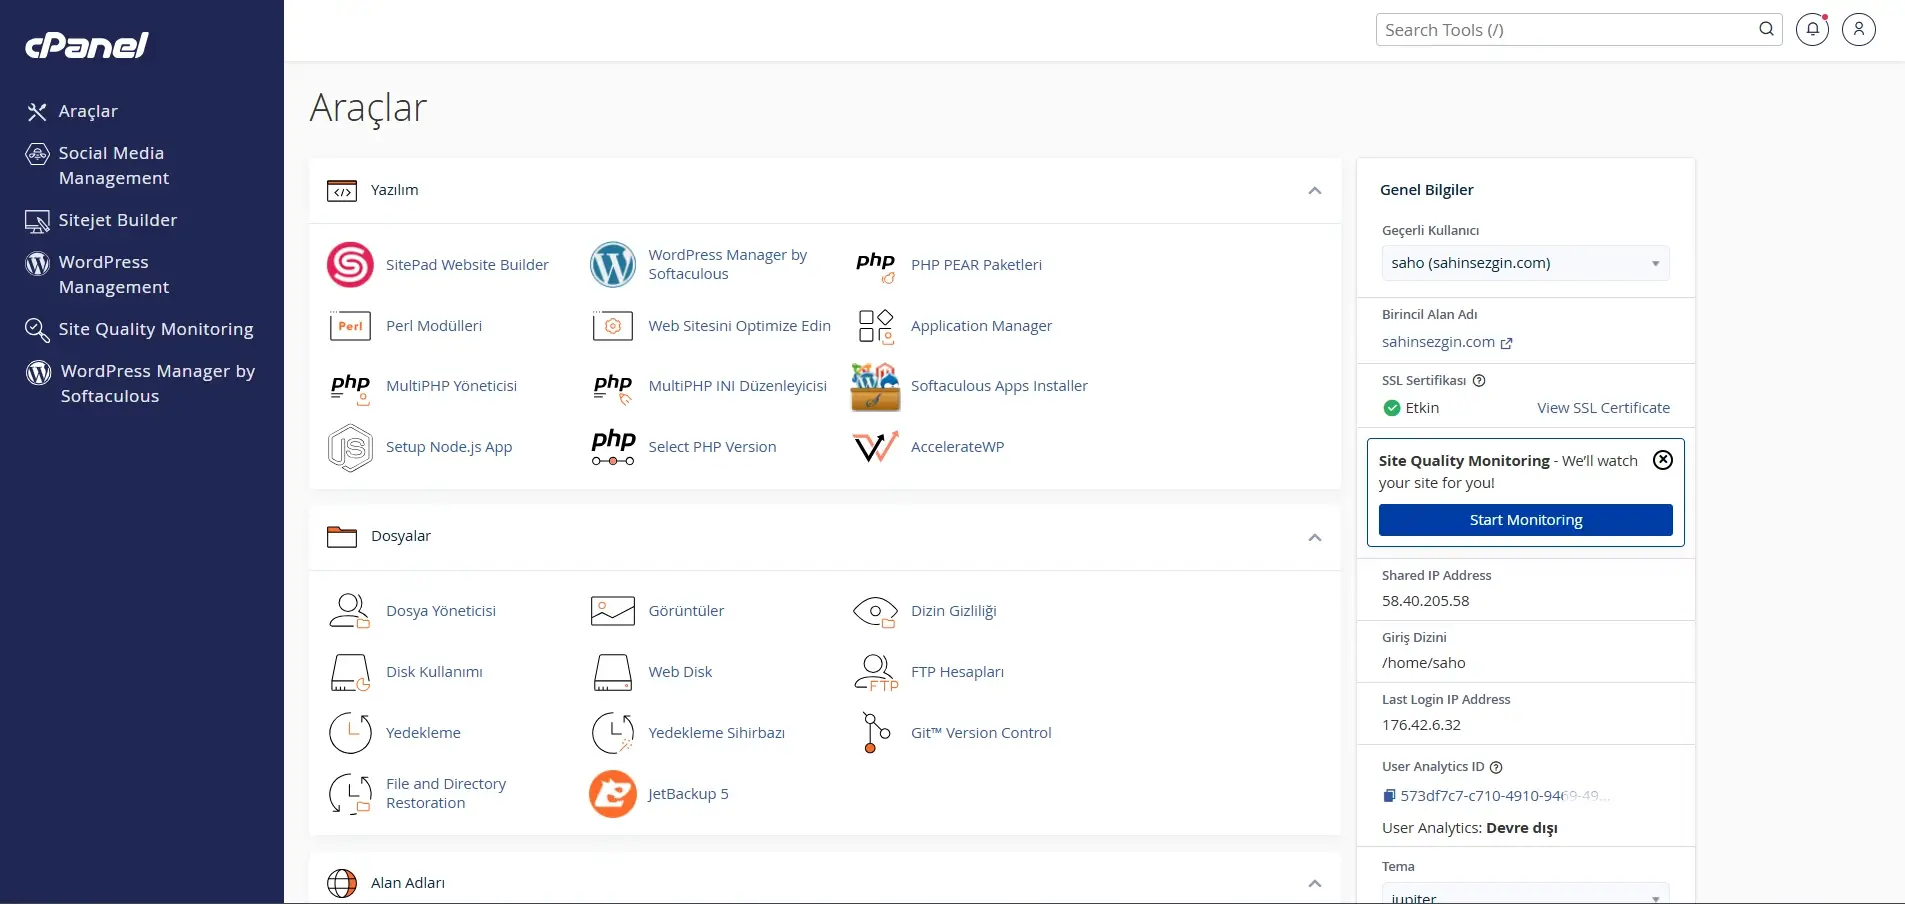
Task: Open MultiPHP INI Düzenleyicisi icon
Action: tap(613, 387)
